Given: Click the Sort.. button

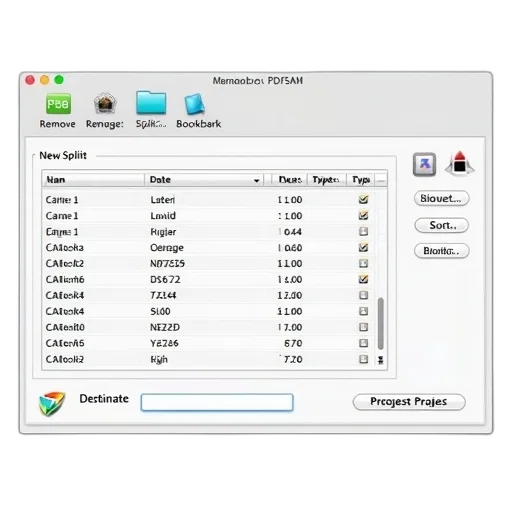Looking at the screenshot, I should coord(442,225).
